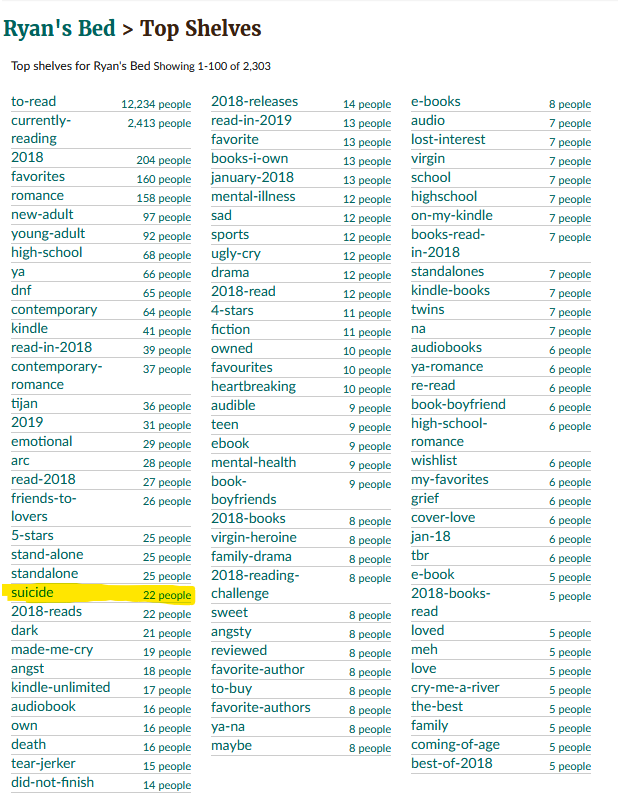Open the romance shelf
618x797 pixels.
38,196
